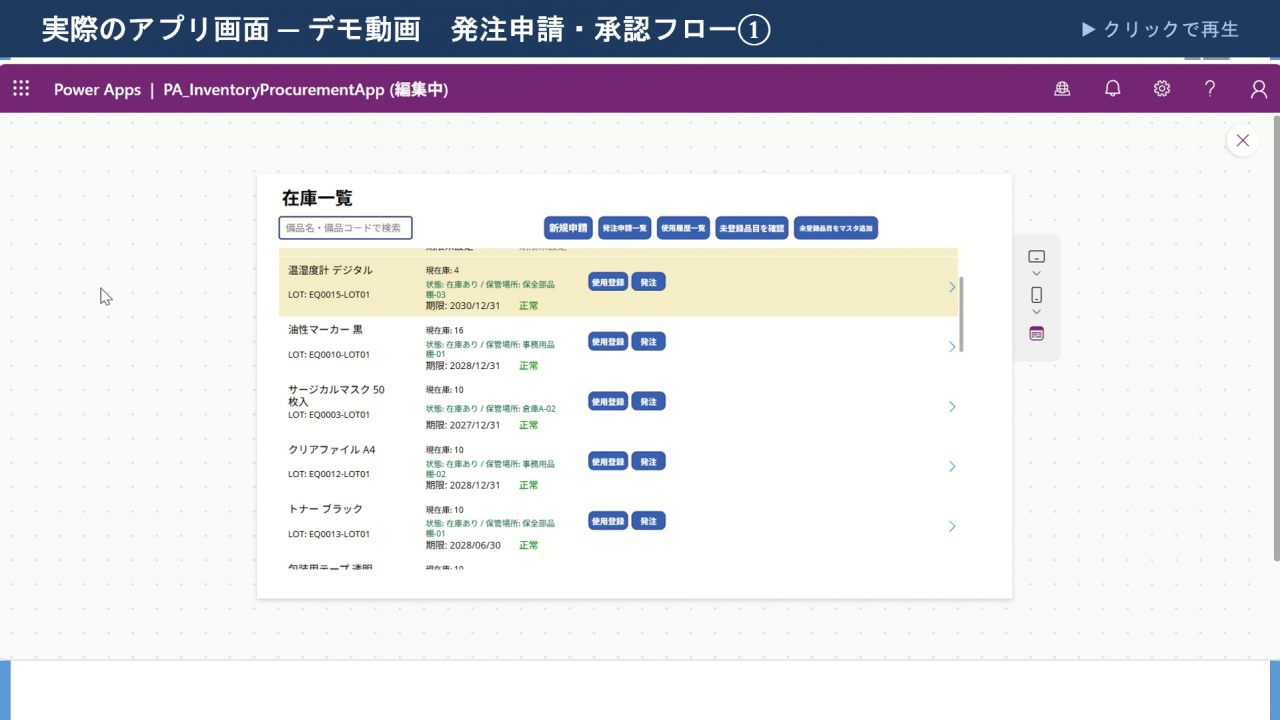Click 使用登録 for 温湿度計 デジタル

608,282
